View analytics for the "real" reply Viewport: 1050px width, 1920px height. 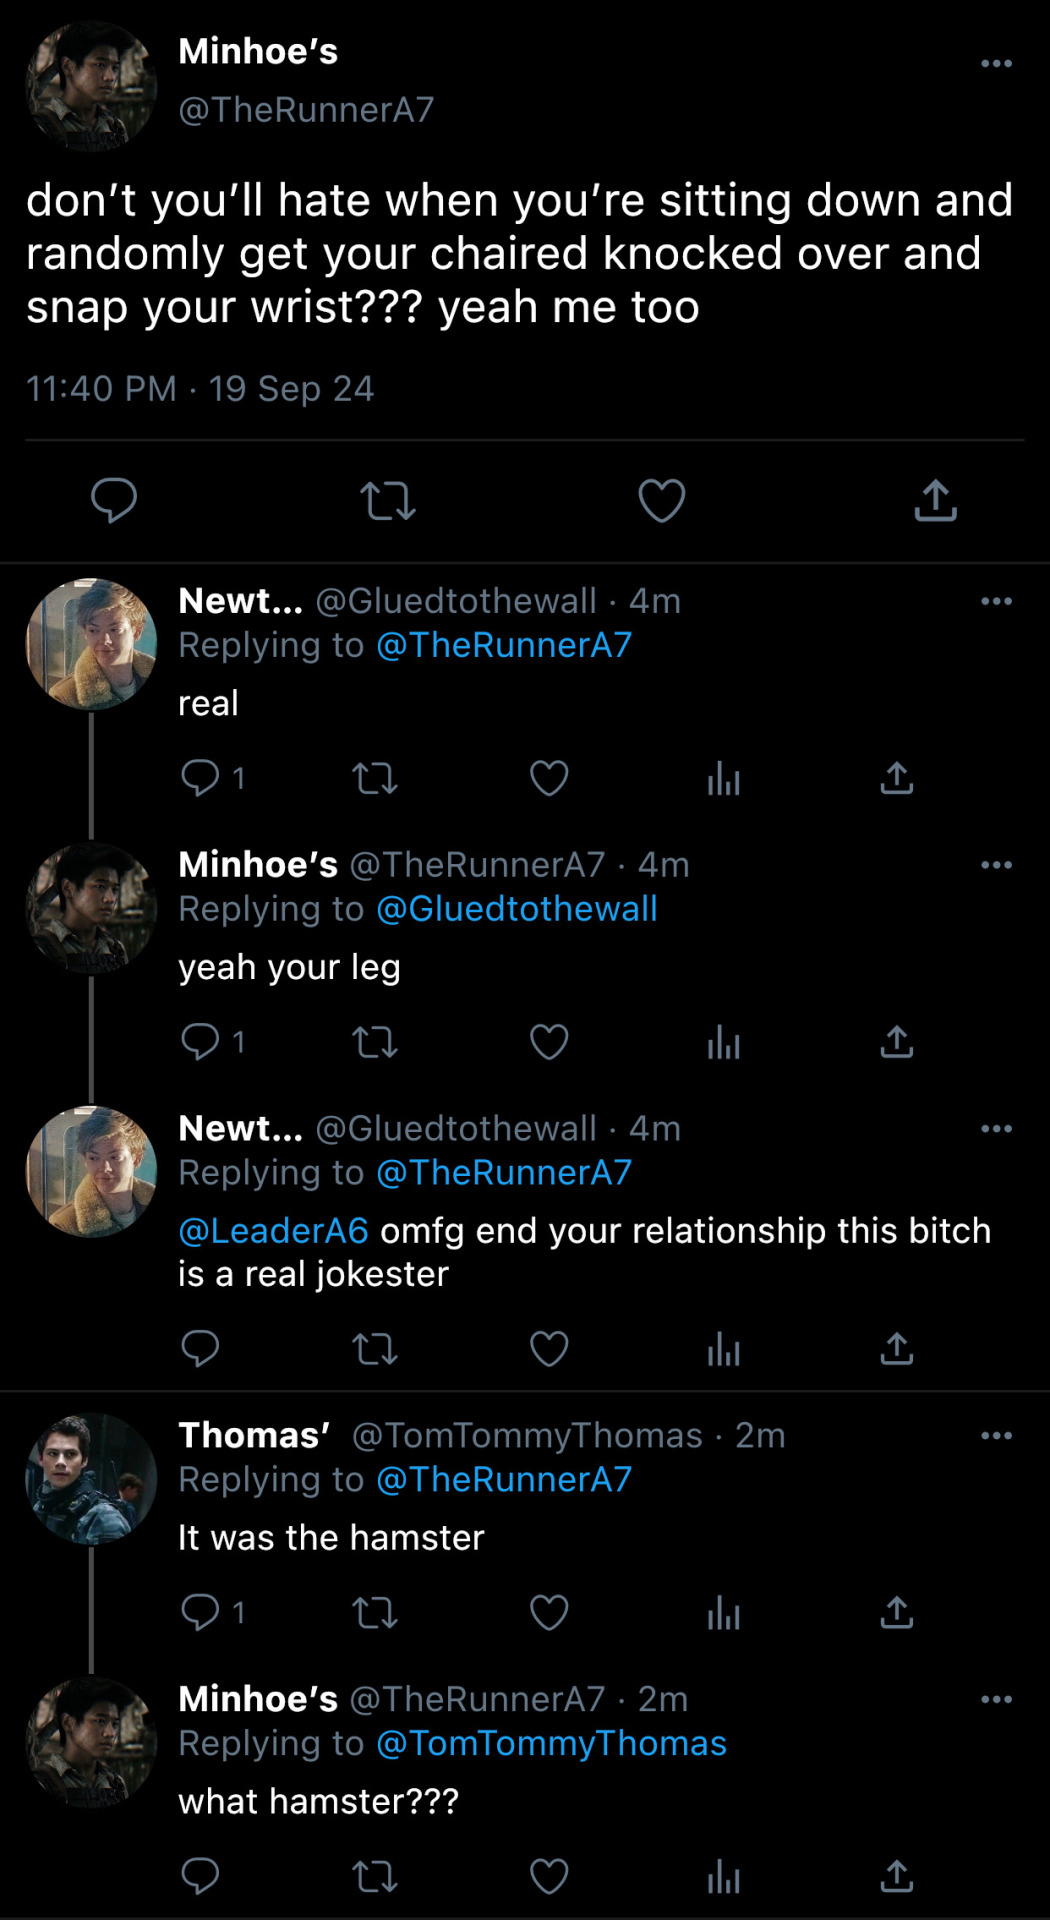723,778
